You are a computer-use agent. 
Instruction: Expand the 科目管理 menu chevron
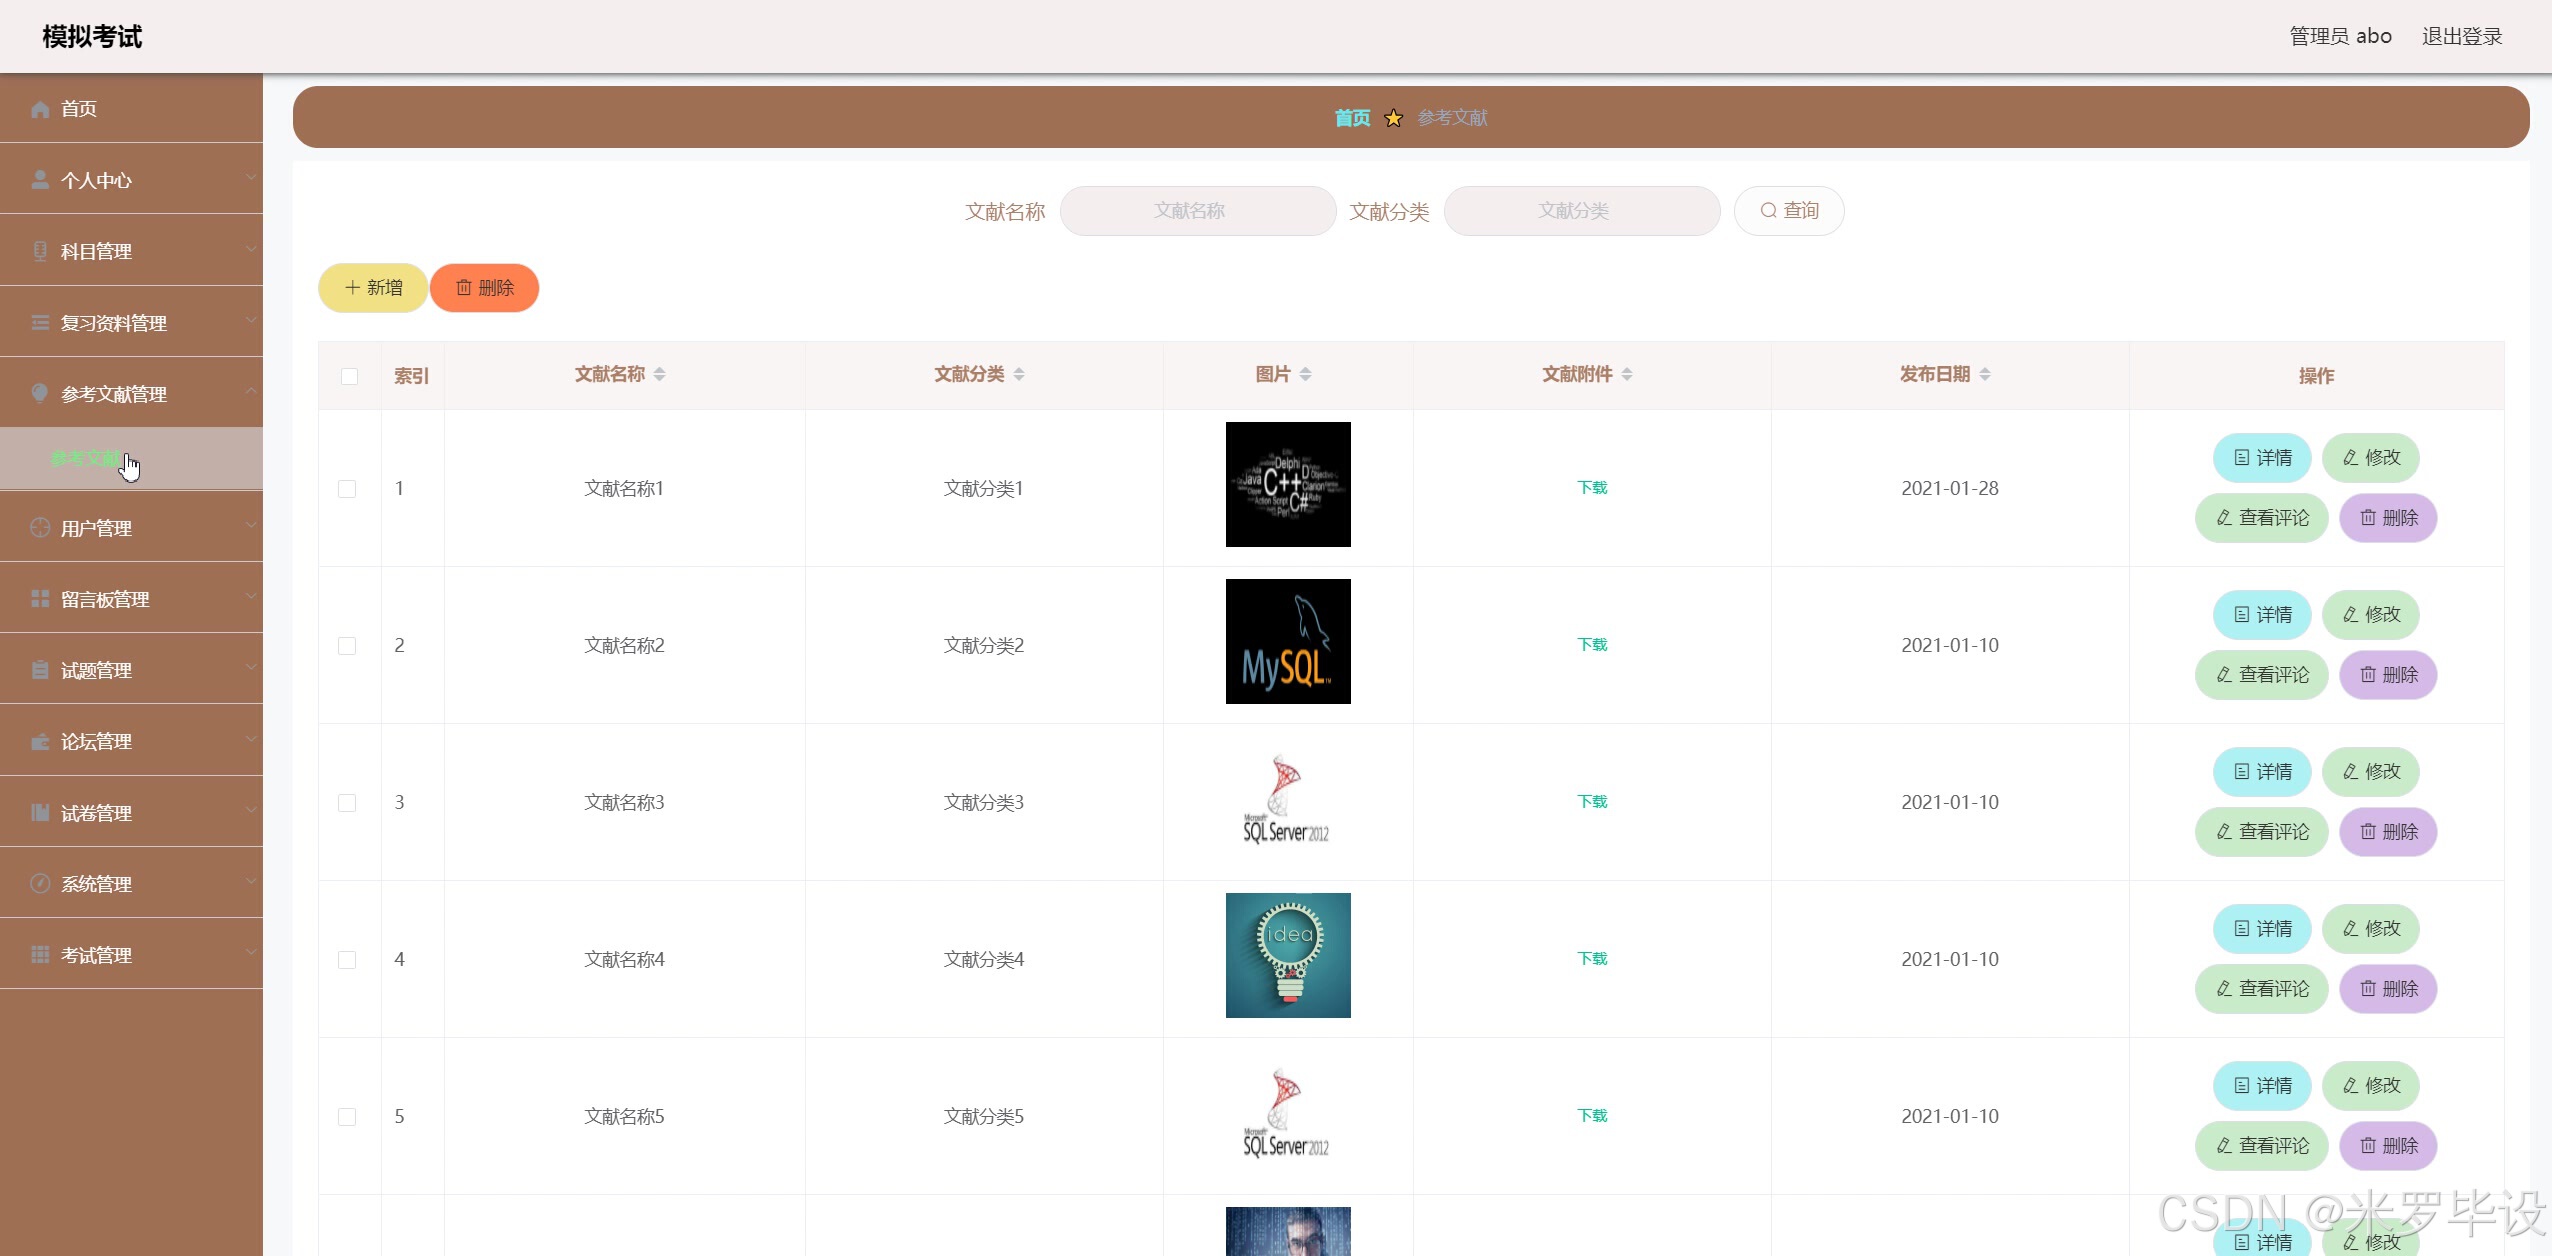pyautogui.click(x=251, y=249)
